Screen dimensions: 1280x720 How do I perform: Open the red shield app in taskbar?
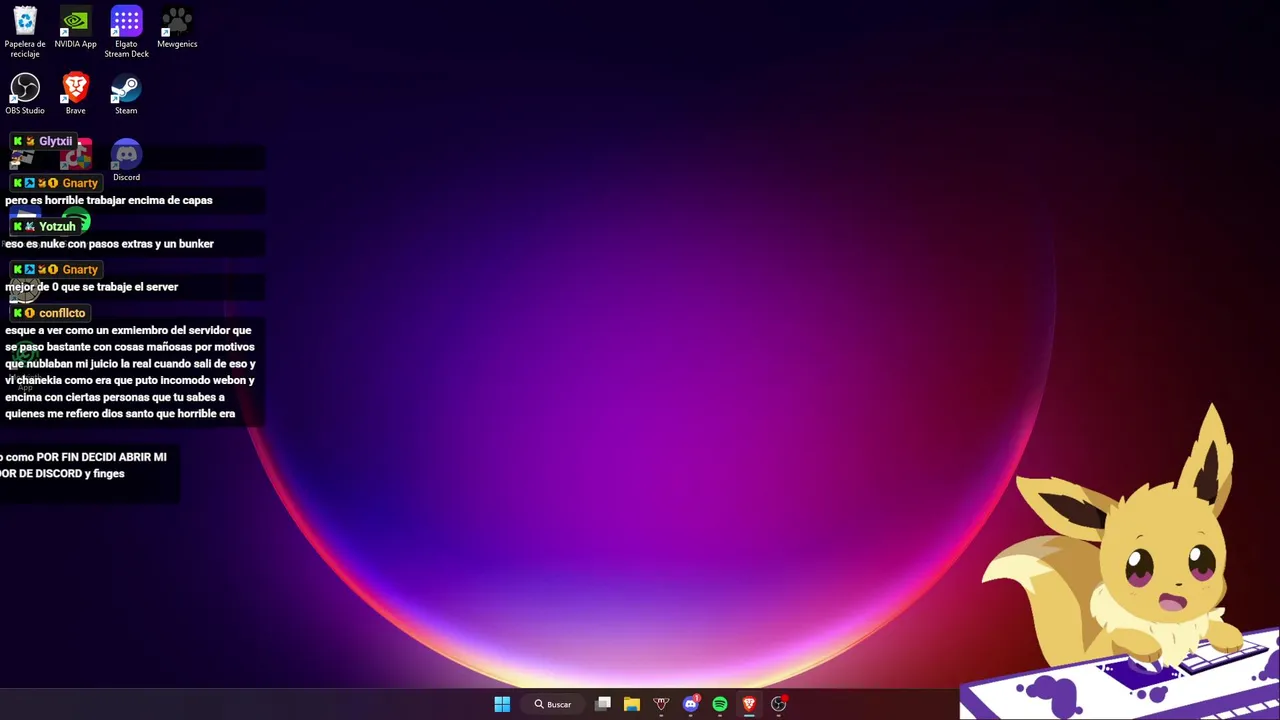coord(661,704)
